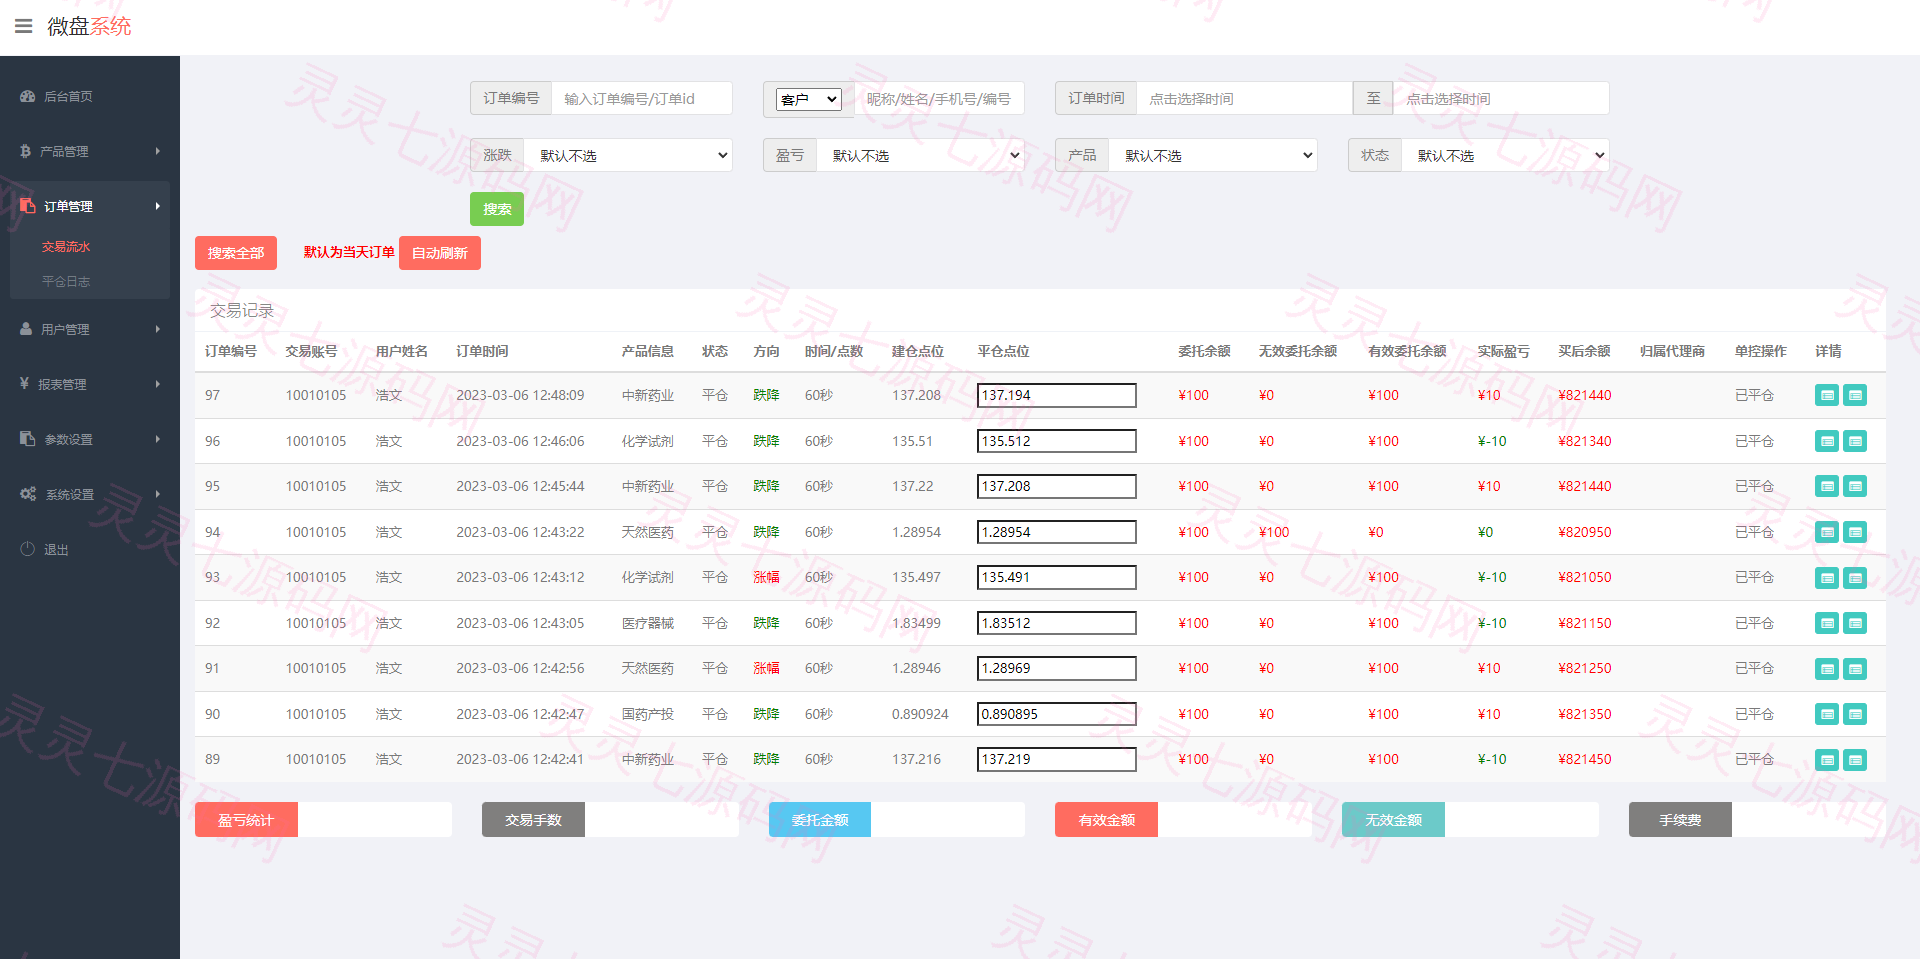
Task: Edit closing price field for order 92
Action: 1056,623
